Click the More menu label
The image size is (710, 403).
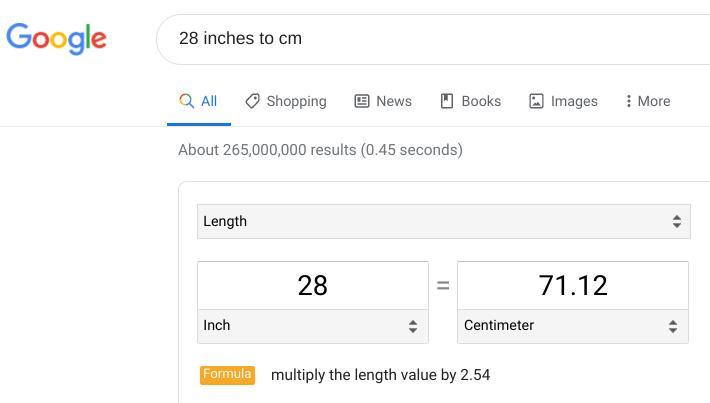coord(654,101)
